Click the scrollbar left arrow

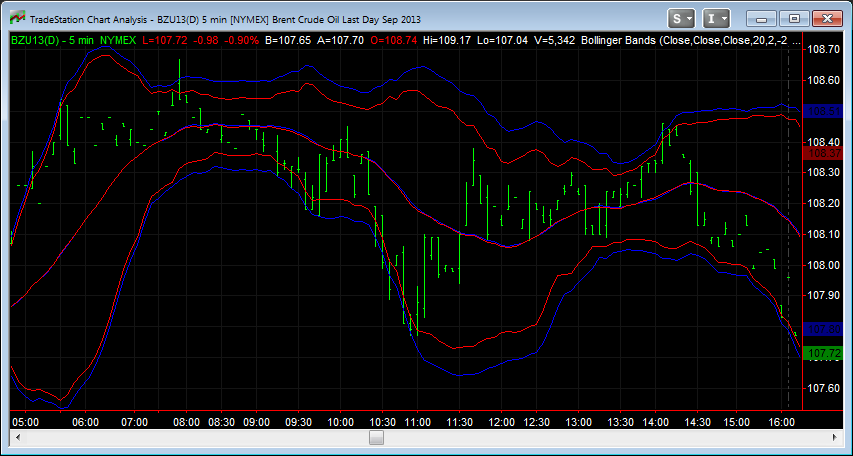[x=18, y=437]
